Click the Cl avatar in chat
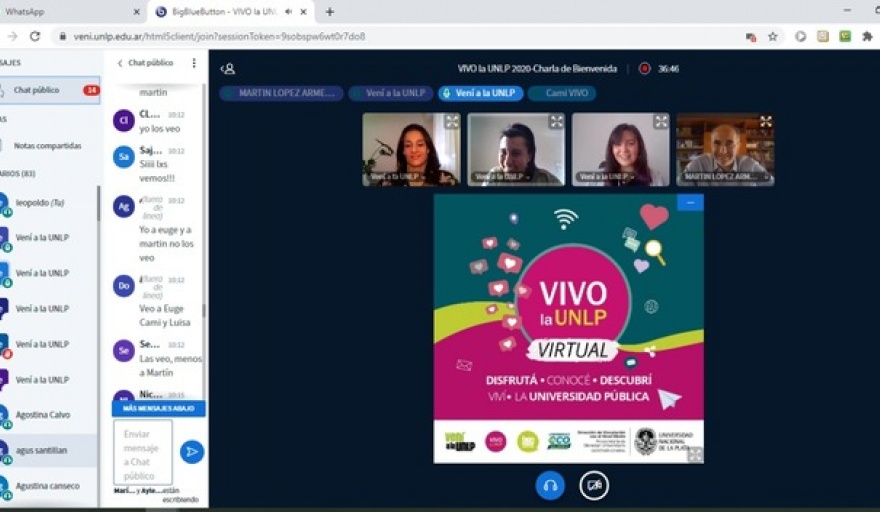880x512 pixels. point(123,120)
